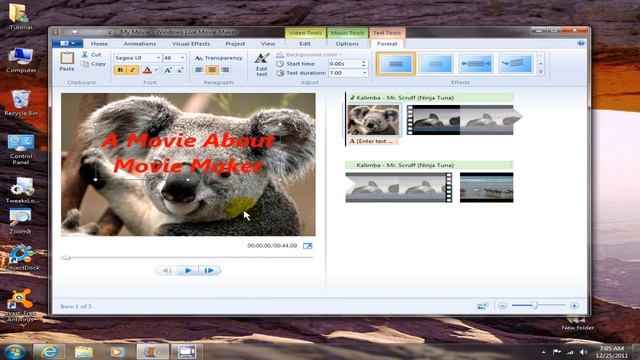
Task: Copy the selected text
Action: coord(93,64)
